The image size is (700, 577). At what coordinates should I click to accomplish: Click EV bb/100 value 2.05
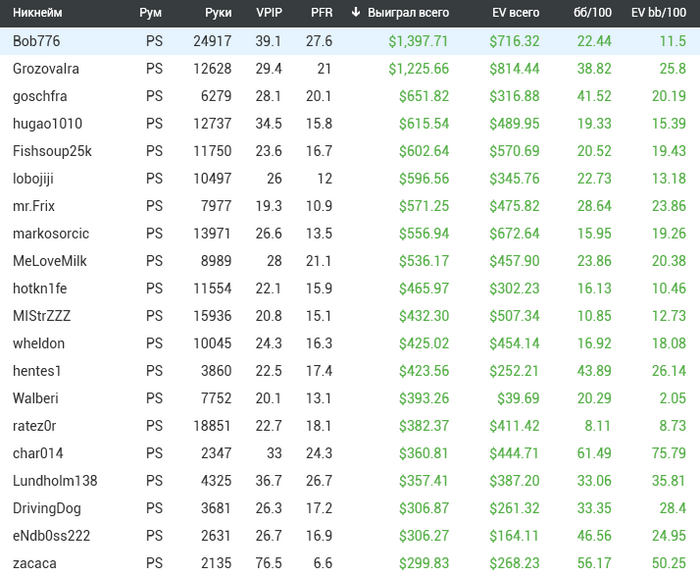click(x=673, y=398)
